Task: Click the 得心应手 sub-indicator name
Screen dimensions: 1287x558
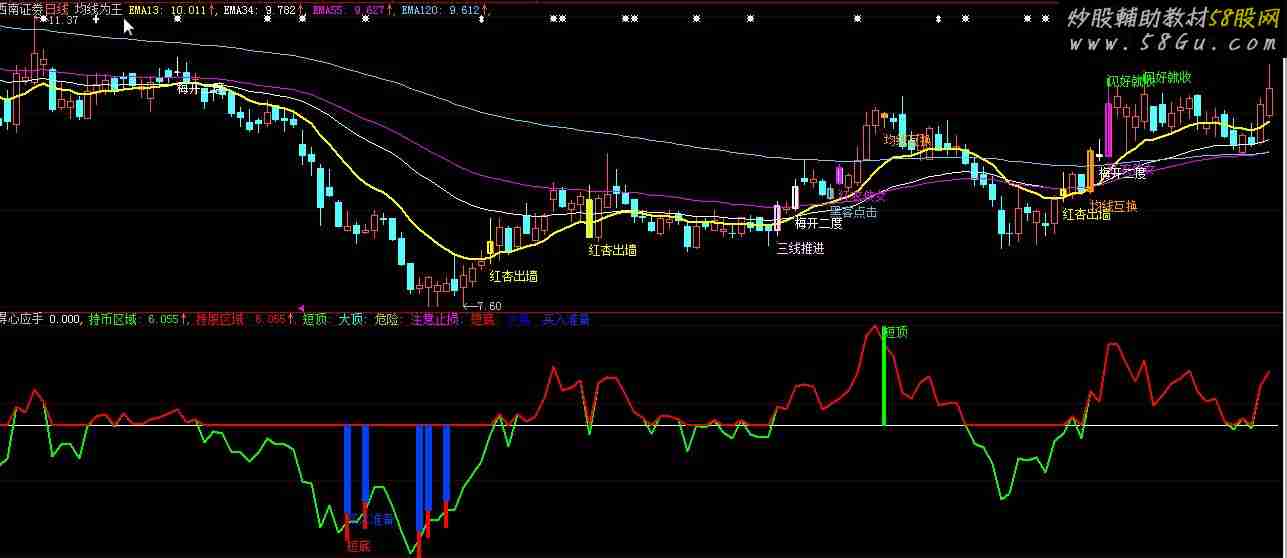Action: [x=22, y=320]
